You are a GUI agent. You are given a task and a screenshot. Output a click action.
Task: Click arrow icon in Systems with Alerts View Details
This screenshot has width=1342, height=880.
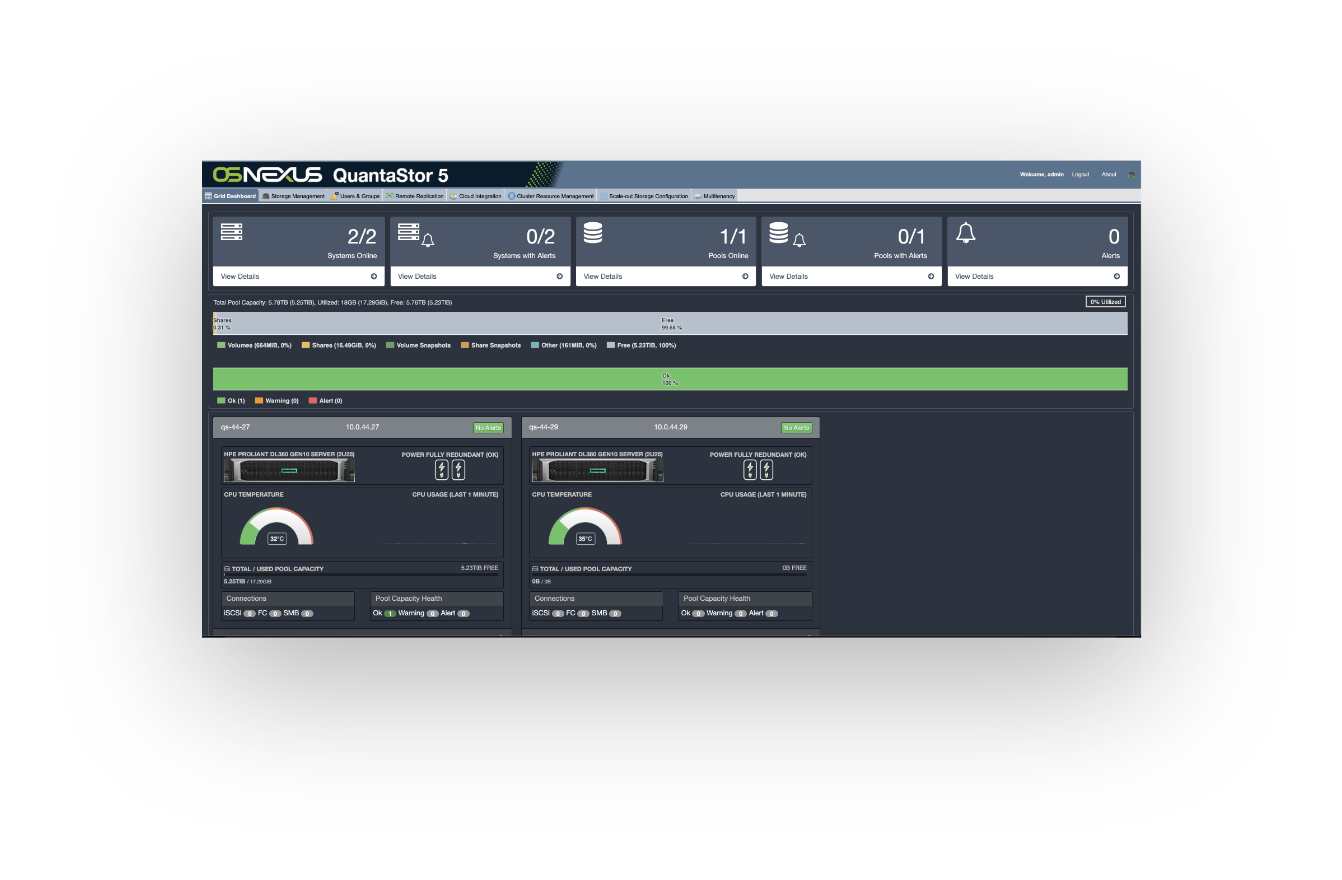(560, 276)
